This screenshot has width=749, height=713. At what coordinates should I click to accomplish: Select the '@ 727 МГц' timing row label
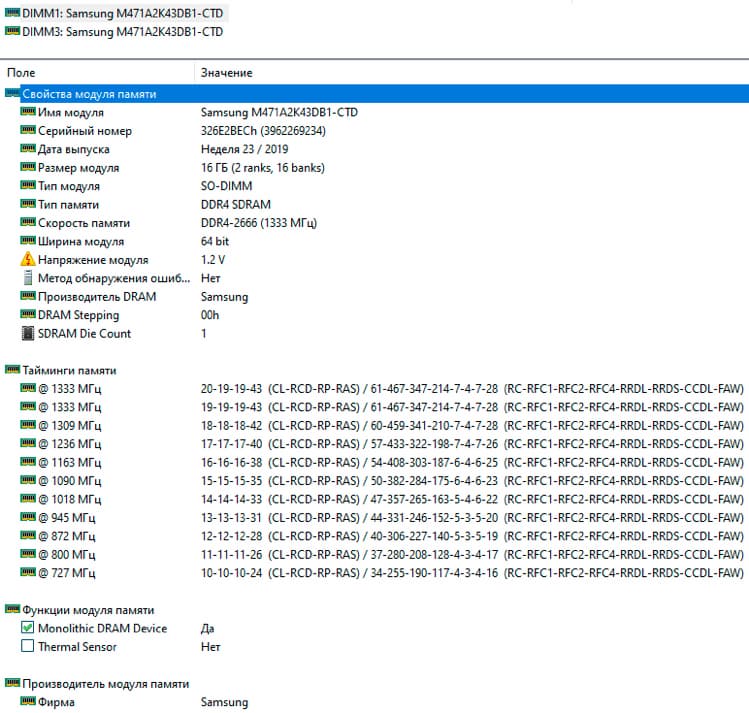[66, 573]
